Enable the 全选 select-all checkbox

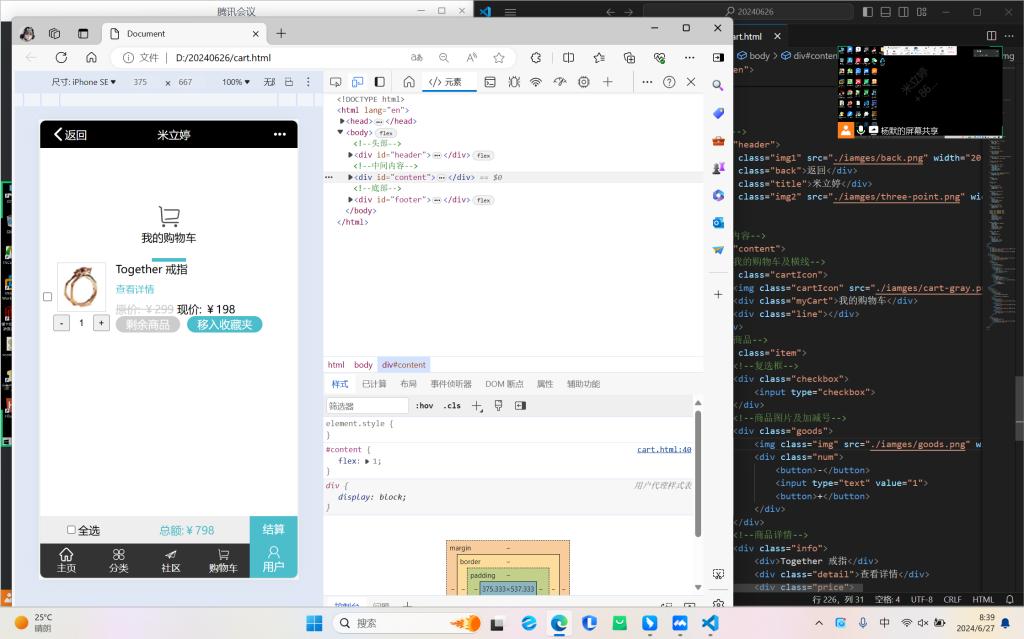(x=71, y=530)
